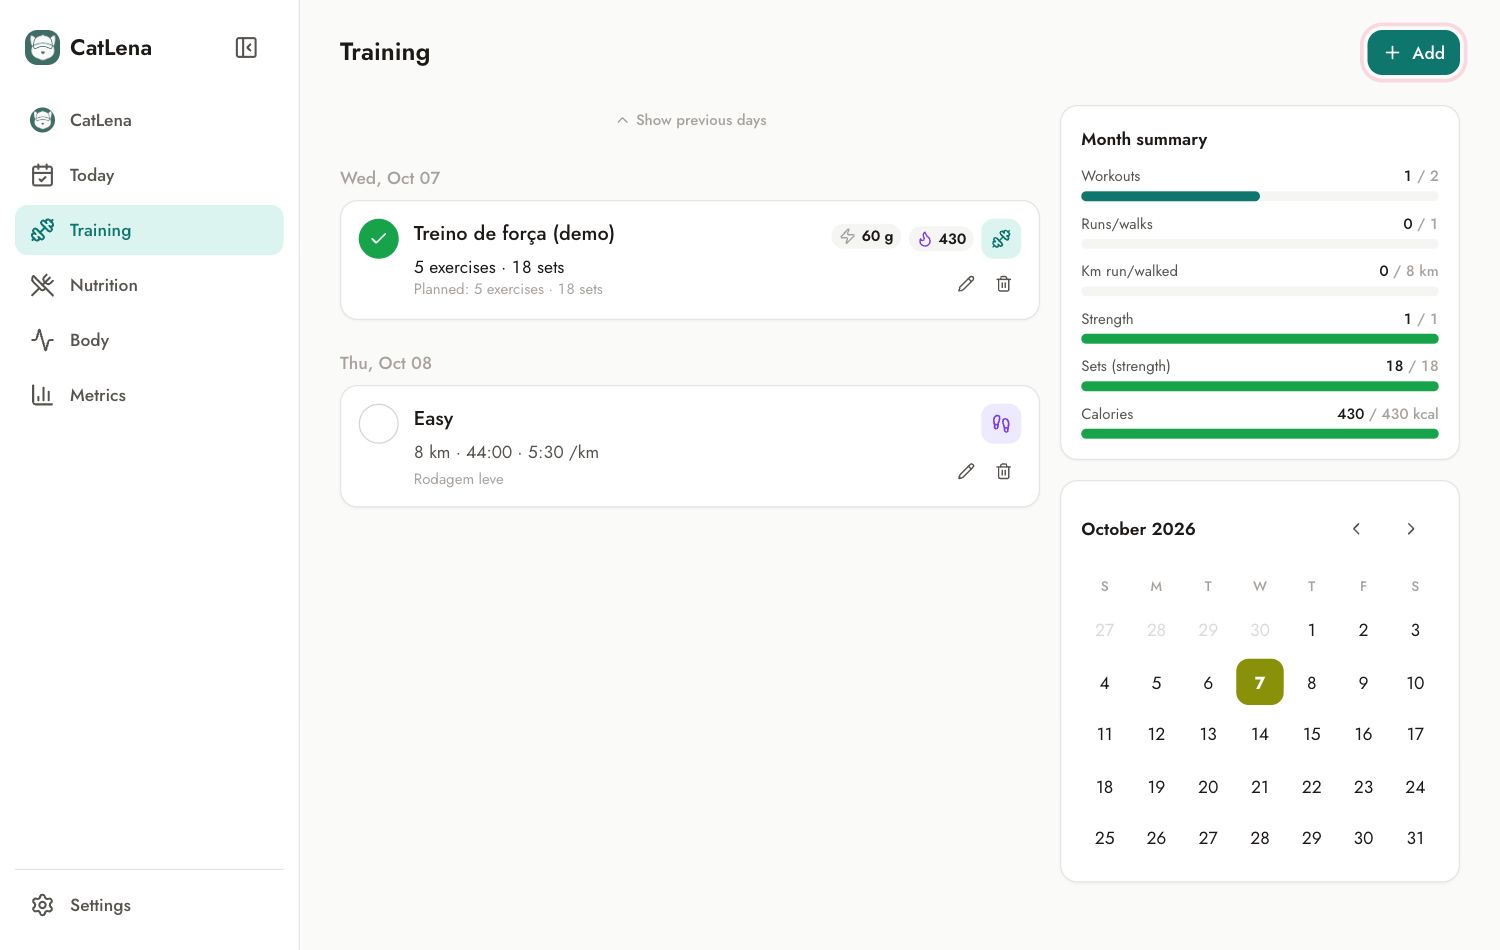
Task: Click the footprints icon on Easy card
Action: [1001, 424]
